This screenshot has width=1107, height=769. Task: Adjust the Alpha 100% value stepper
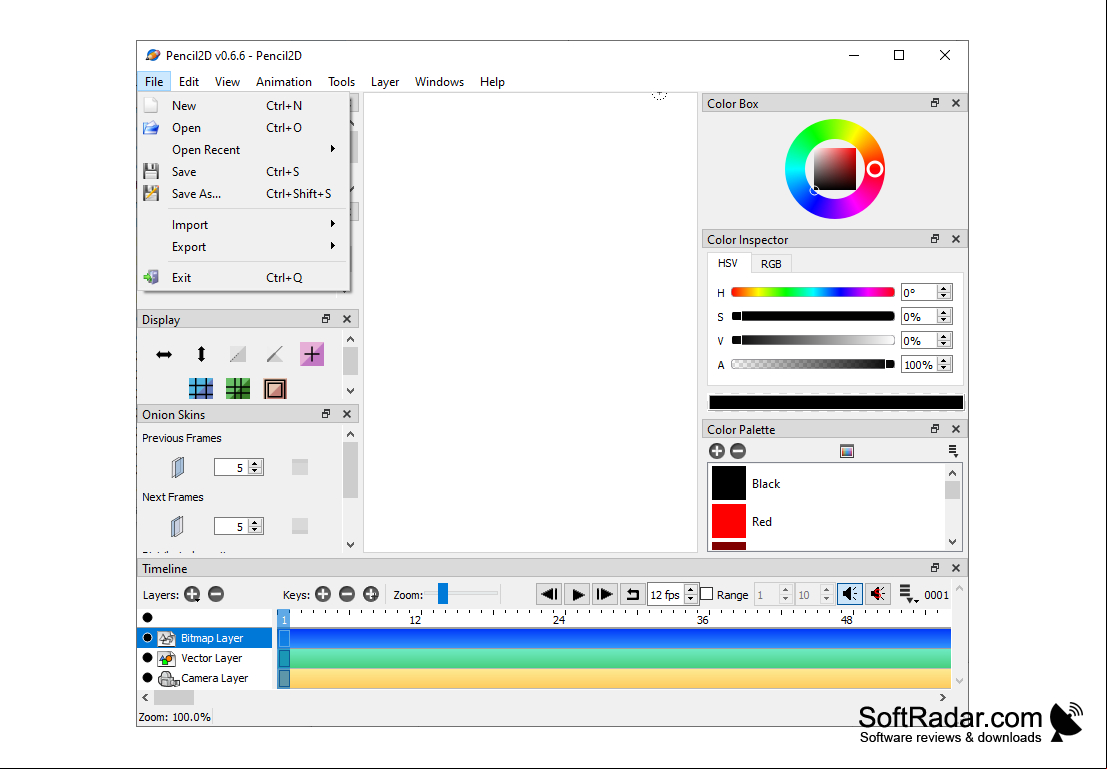coord(944,364)
